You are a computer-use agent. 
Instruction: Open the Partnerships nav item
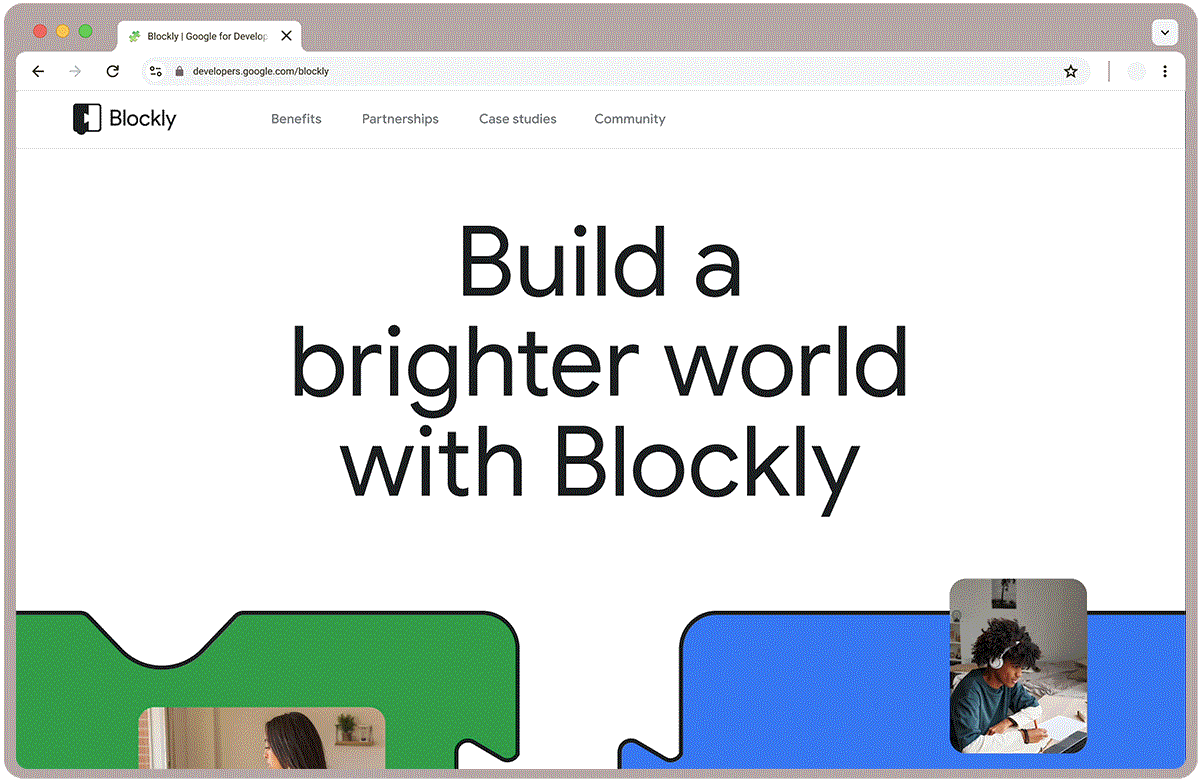[x=400, y=119]
